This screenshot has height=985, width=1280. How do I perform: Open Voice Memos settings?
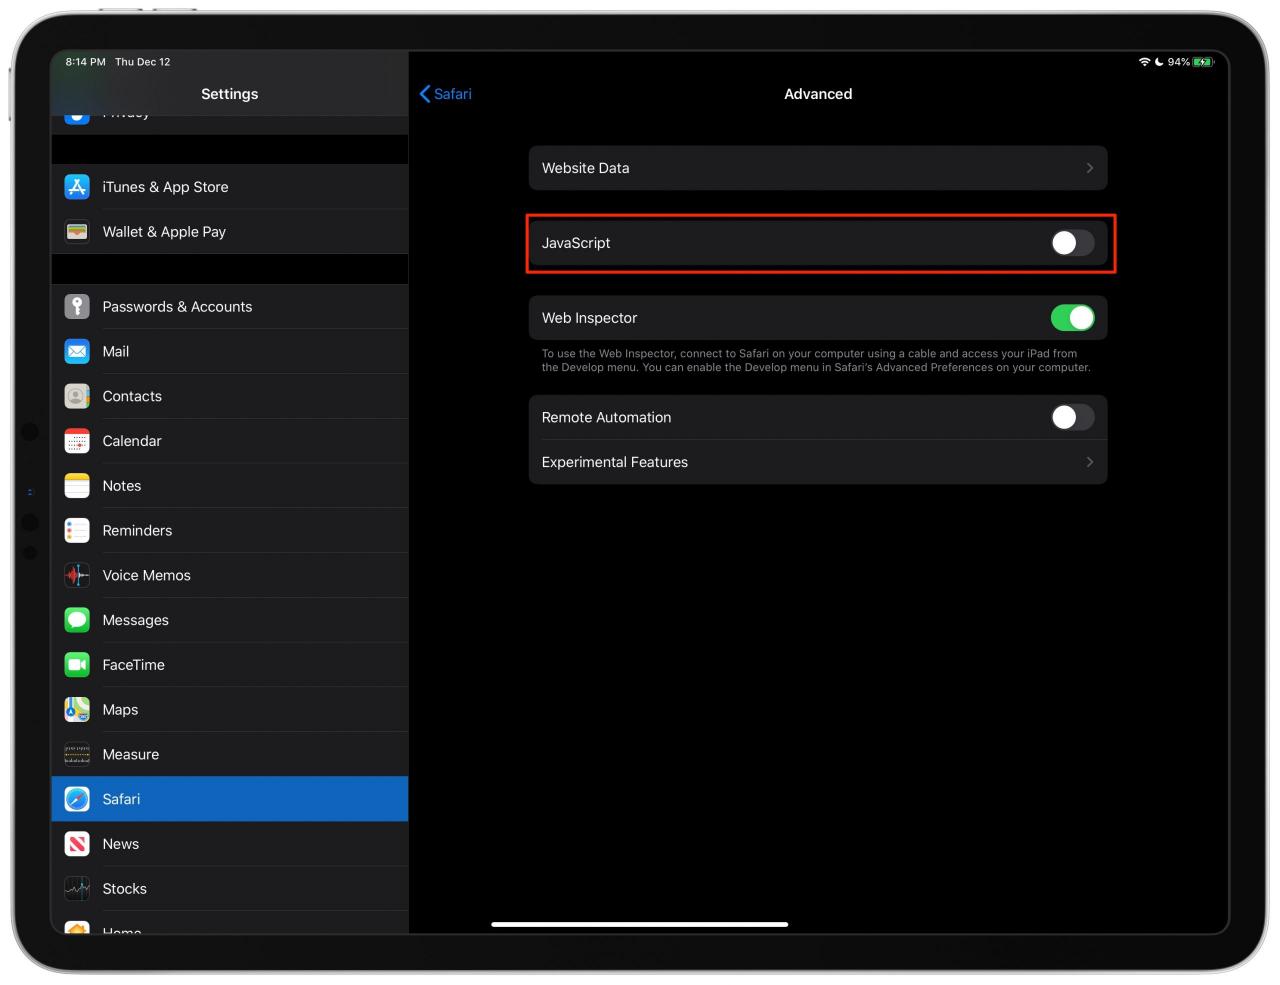coord(230,575)
